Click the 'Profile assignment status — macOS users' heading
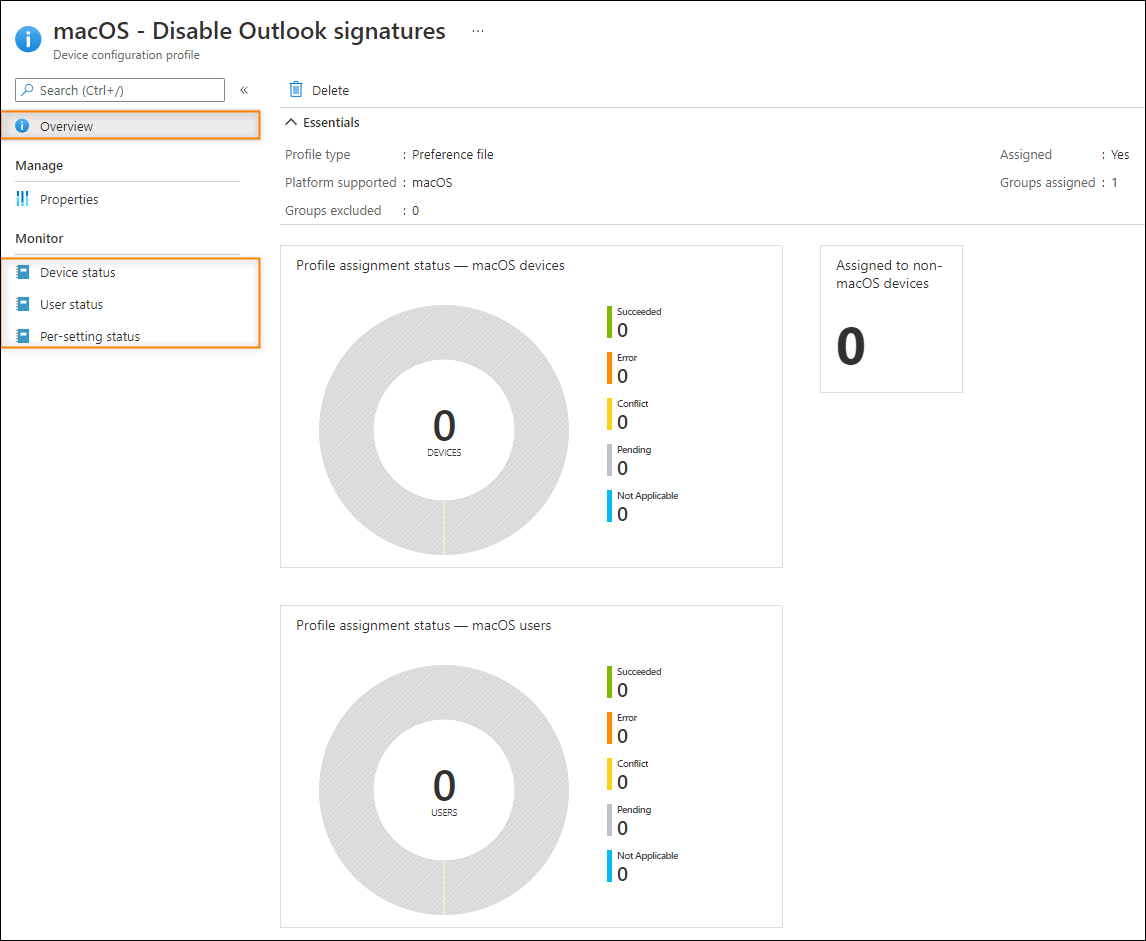The image size is (1146, 941). point(424,625)
